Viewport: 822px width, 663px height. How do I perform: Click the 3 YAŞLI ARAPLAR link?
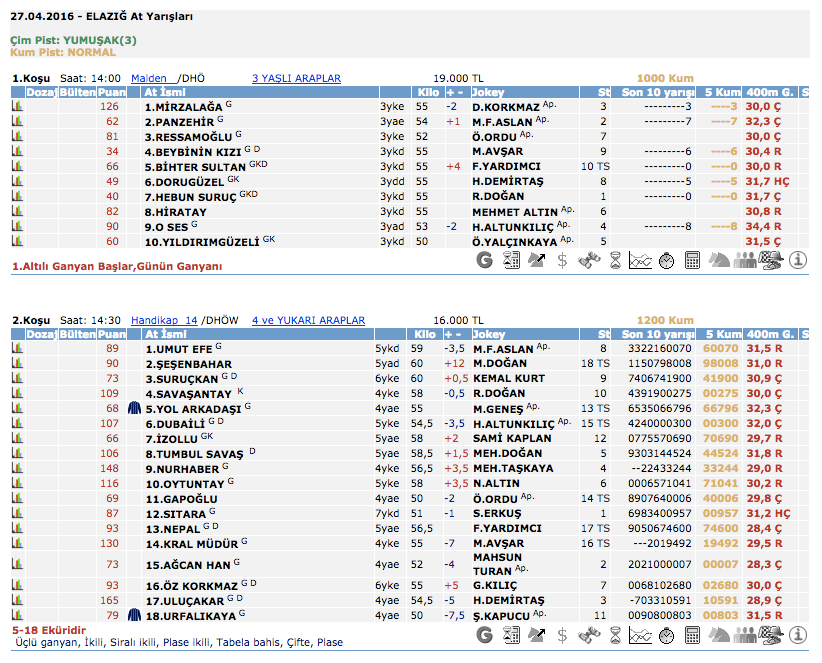point(296,78)
